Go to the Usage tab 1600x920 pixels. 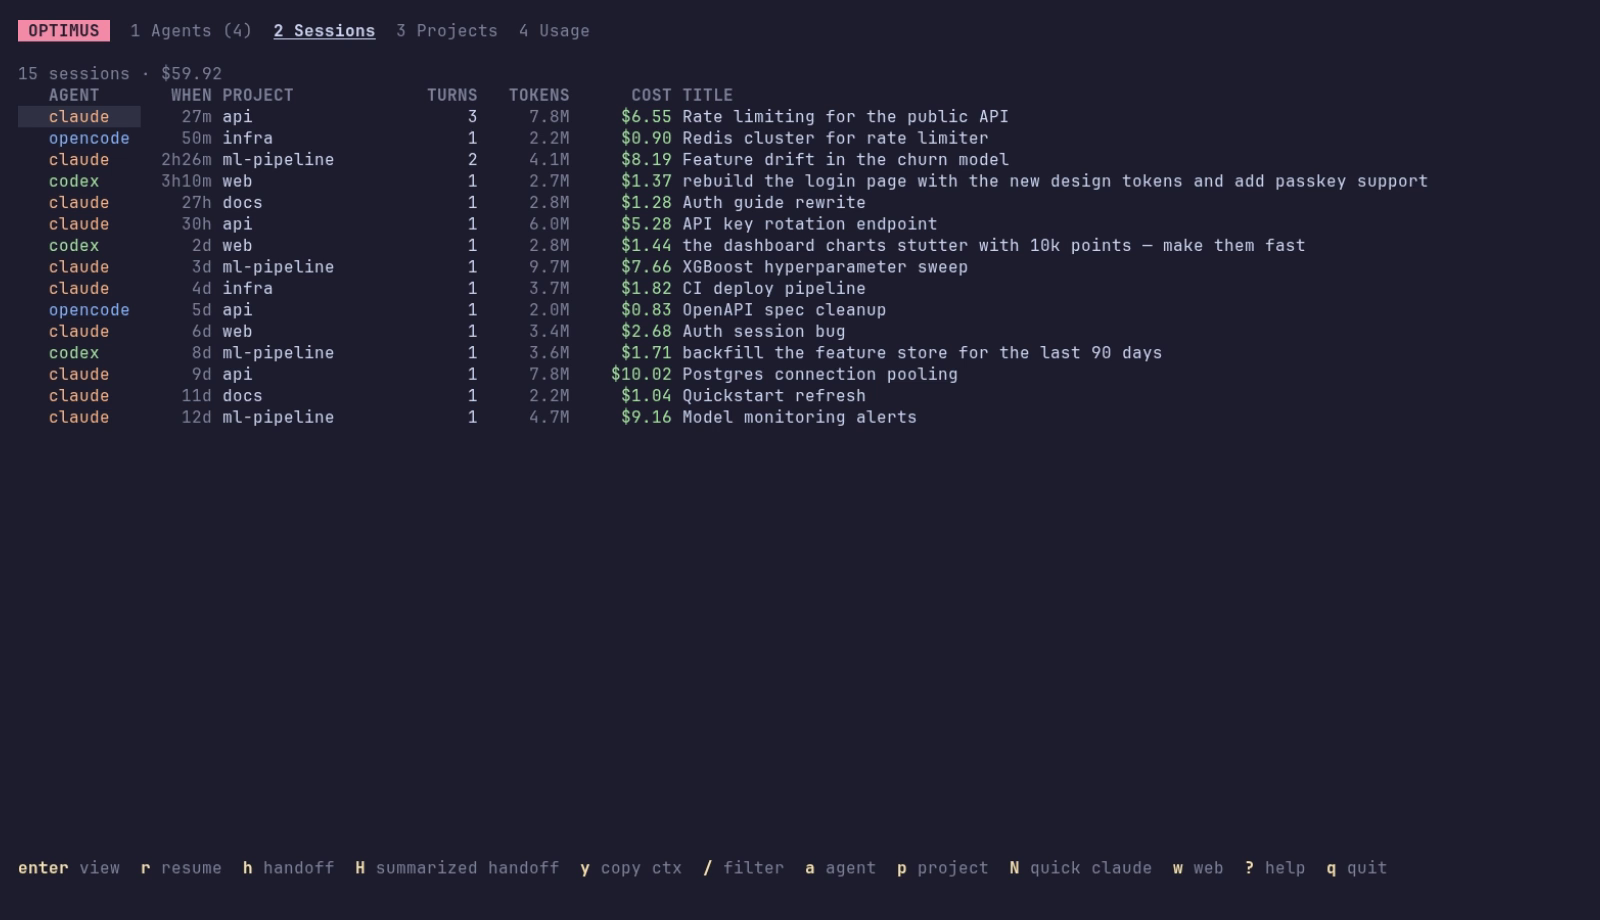pos(554,31)
